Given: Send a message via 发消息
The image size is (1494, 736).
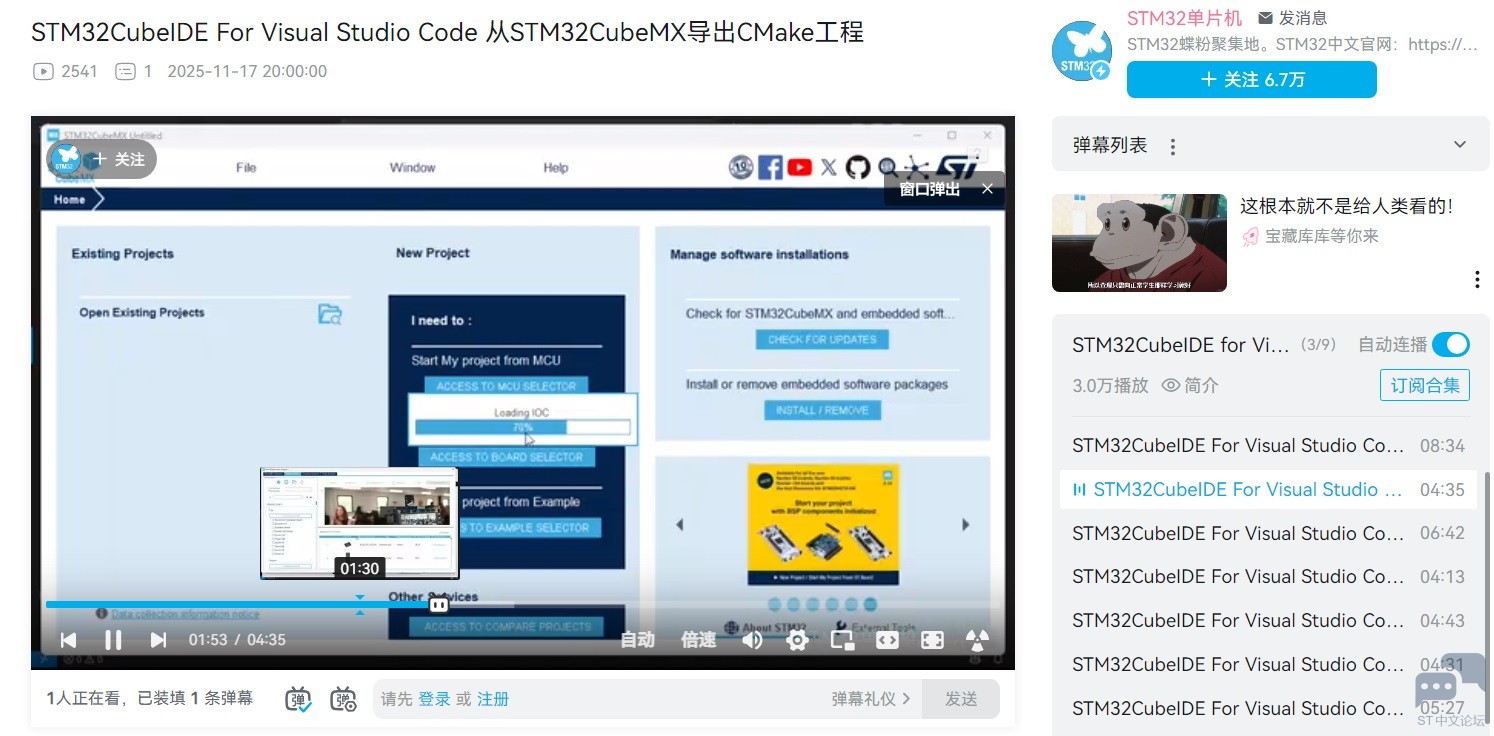Looking at the screenshot, I should pyautogui.click(x=1293, y=18).
